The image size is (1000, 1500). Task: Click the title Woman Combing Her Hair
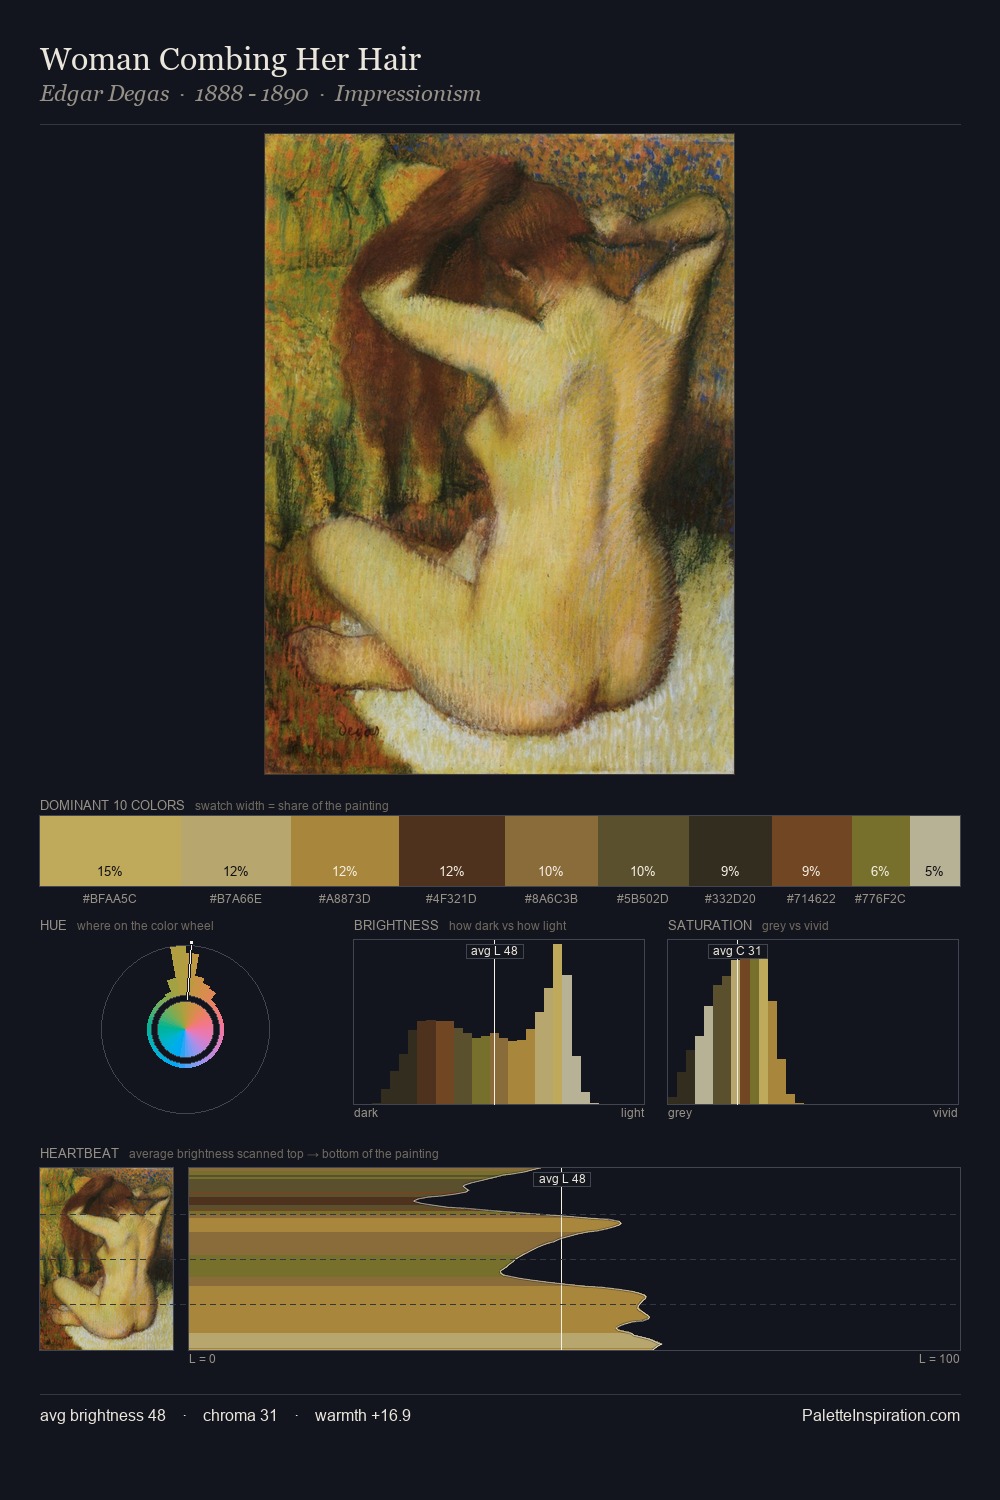[230, 60]
